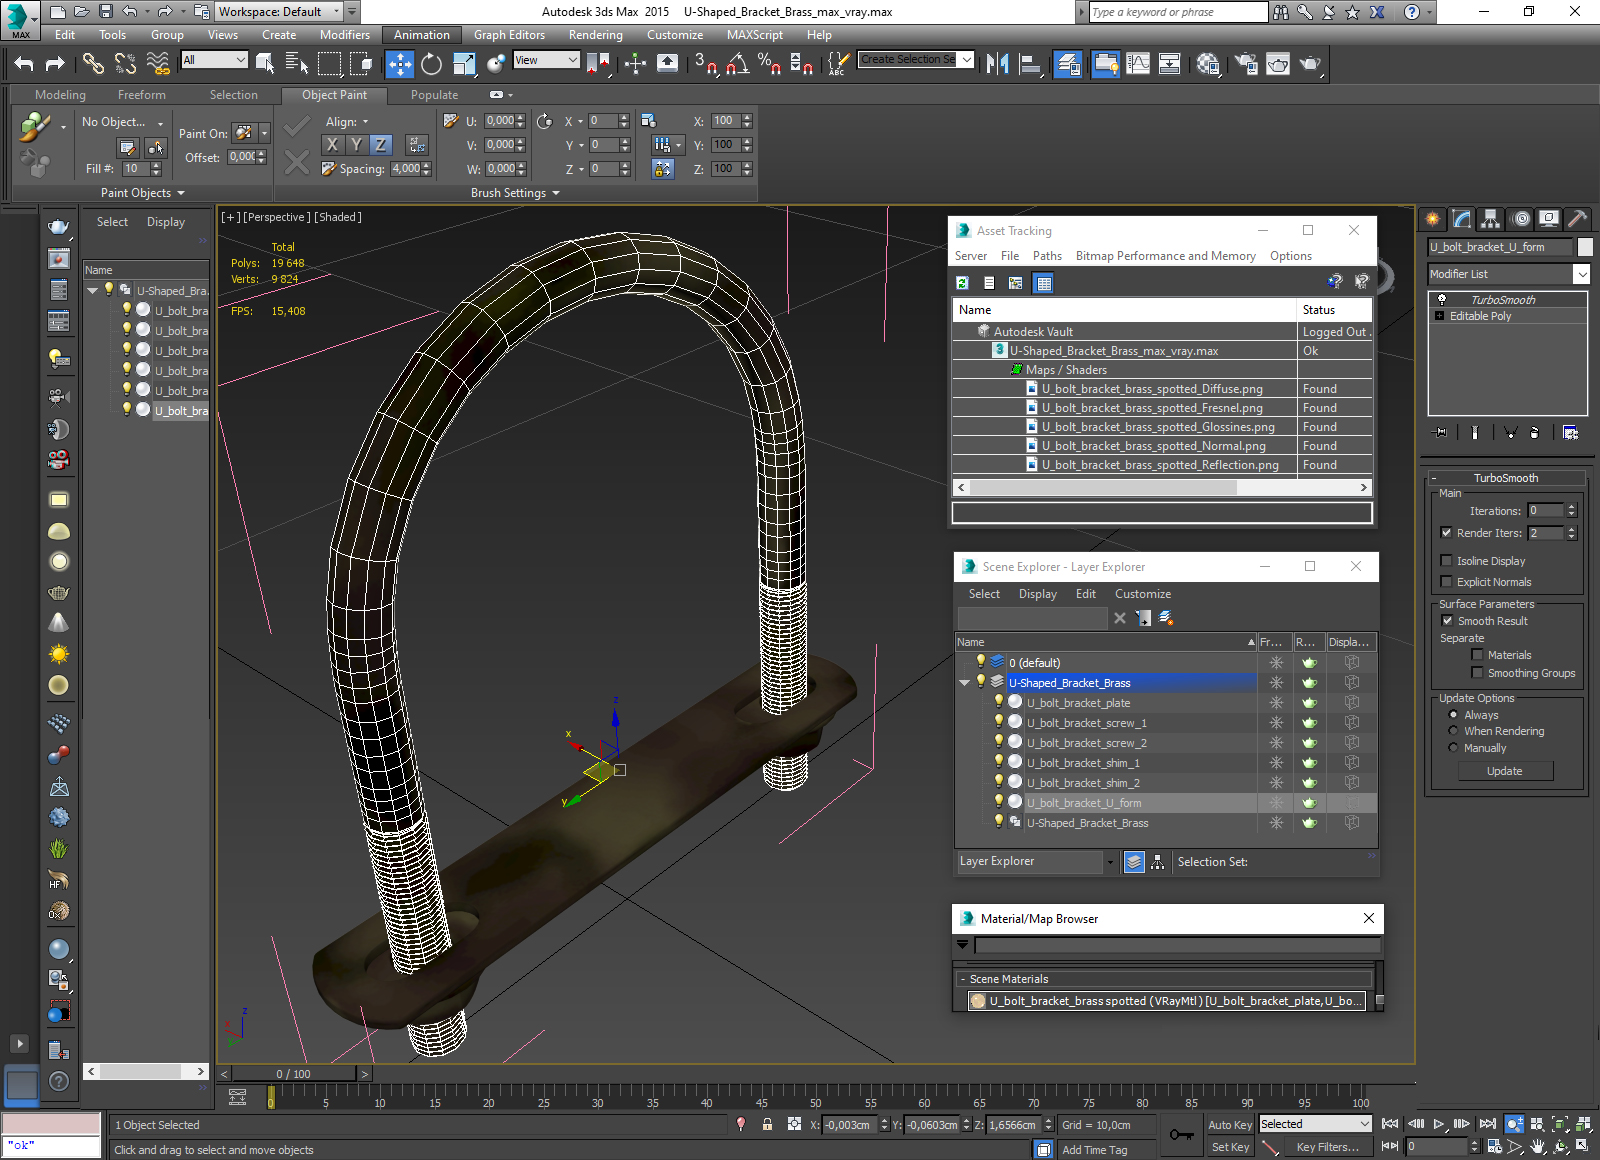This screenshot has height=1160, width=1600.
Task: Select the Always update radio button
Action: [1453, 715]
